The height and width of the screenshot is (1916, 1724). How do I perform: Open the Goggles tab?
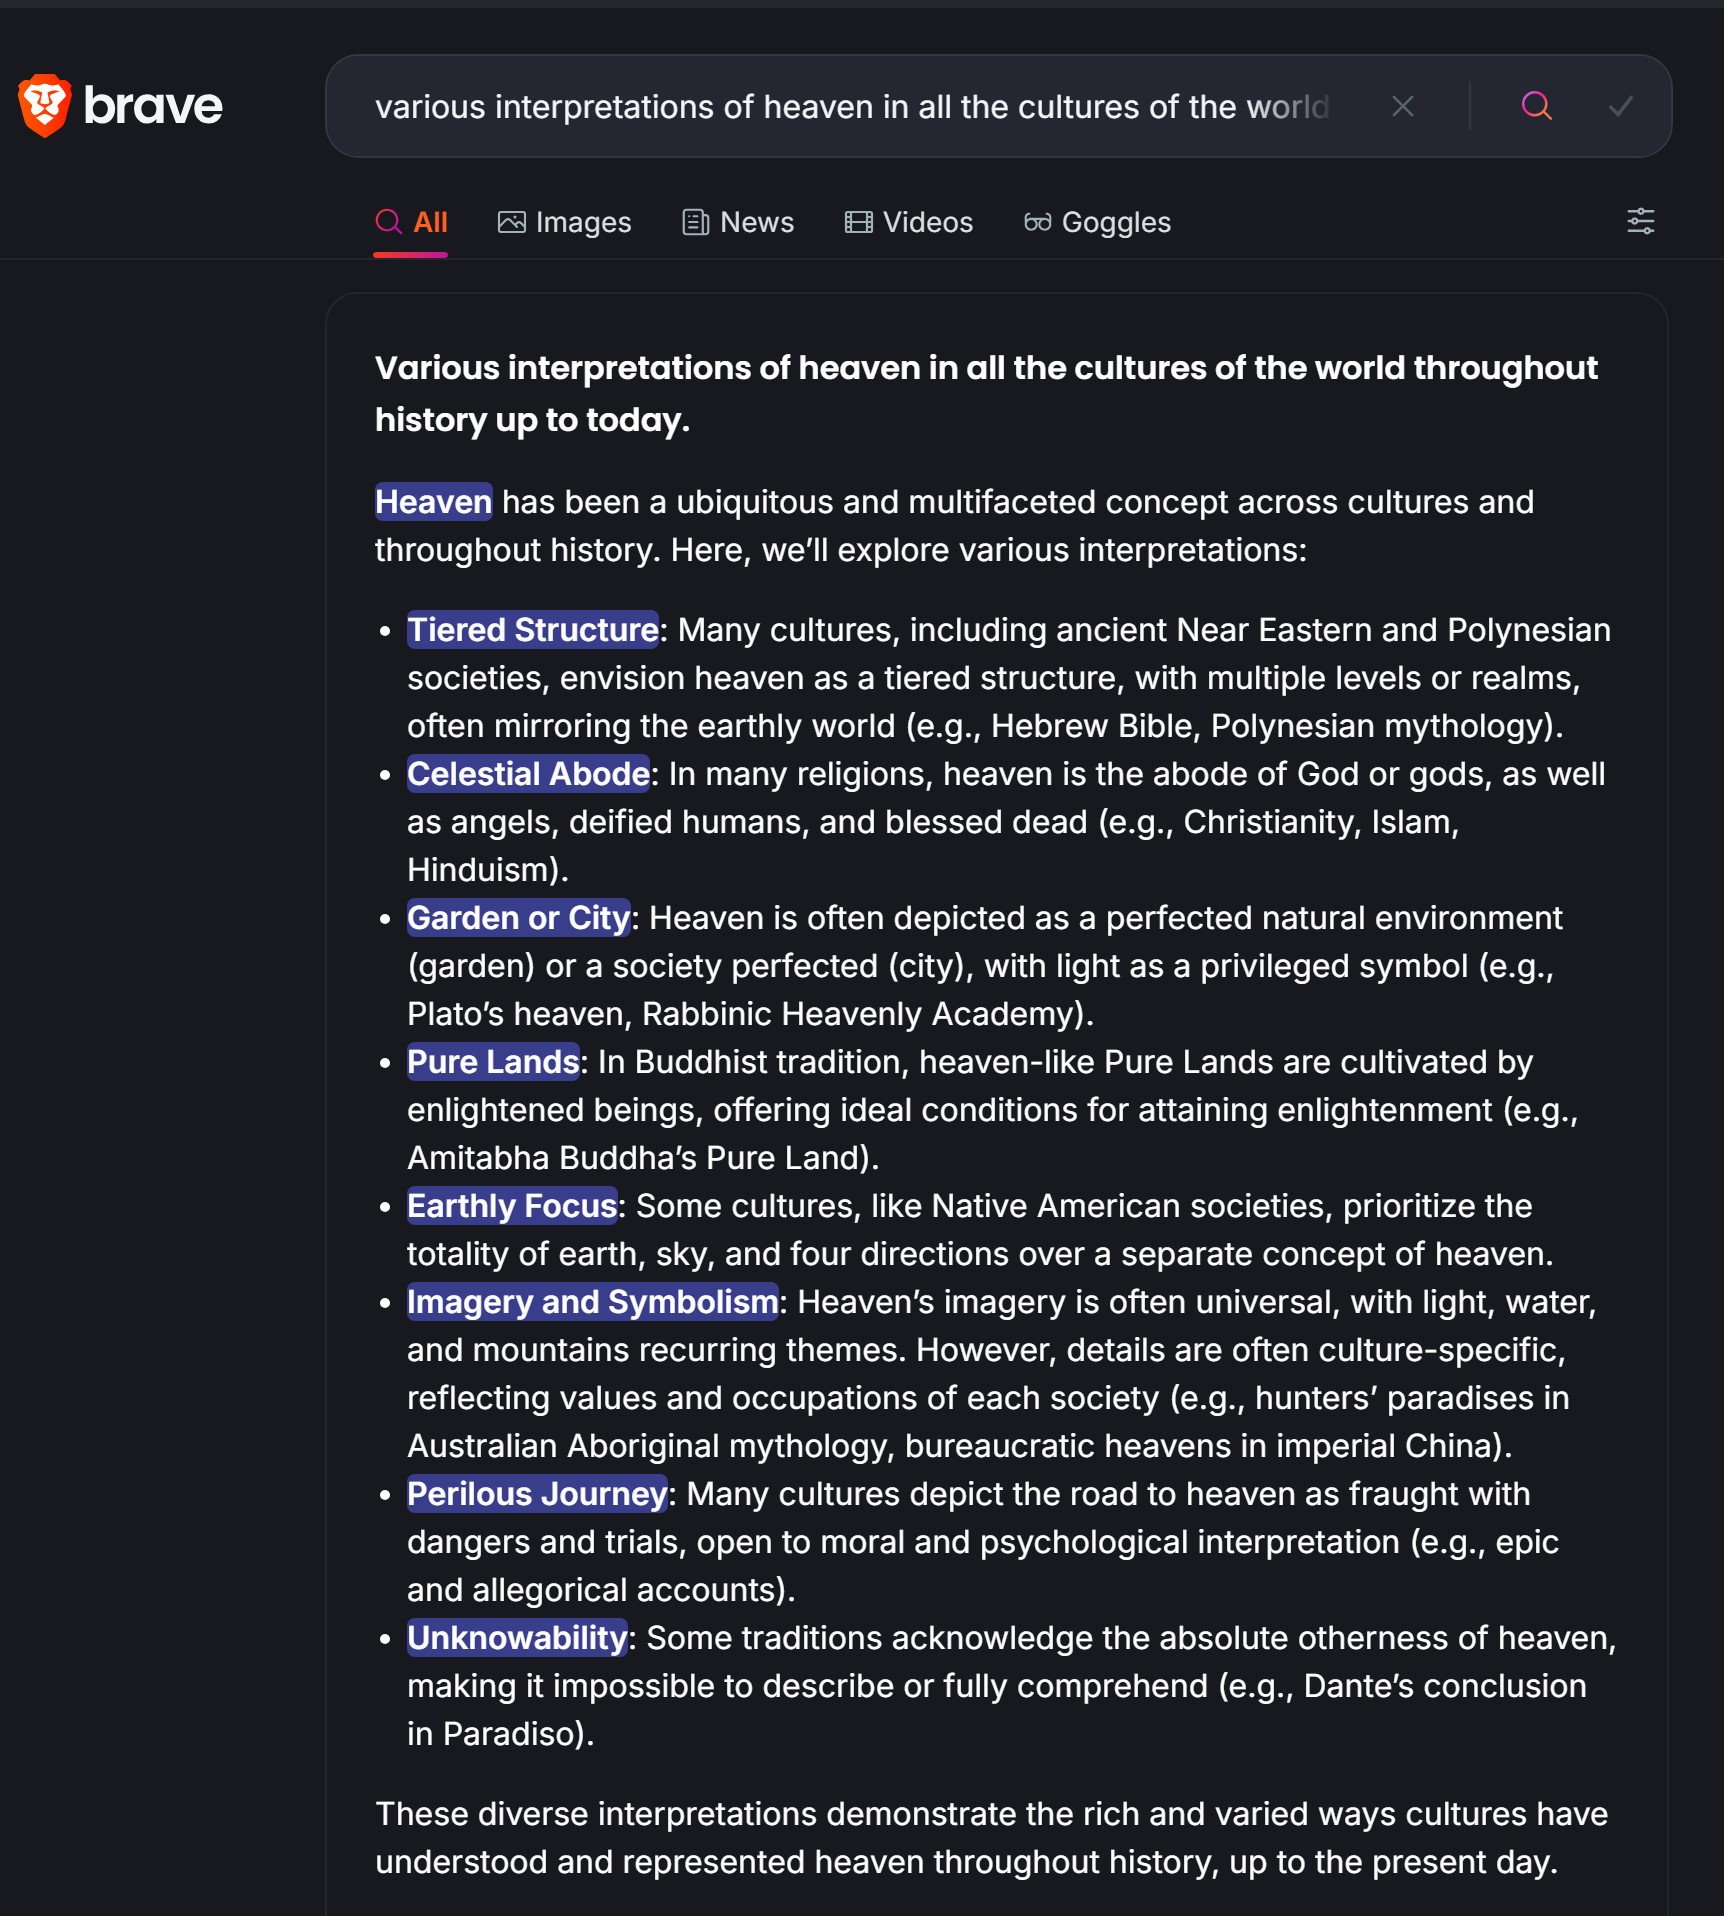coord(1097,222)
